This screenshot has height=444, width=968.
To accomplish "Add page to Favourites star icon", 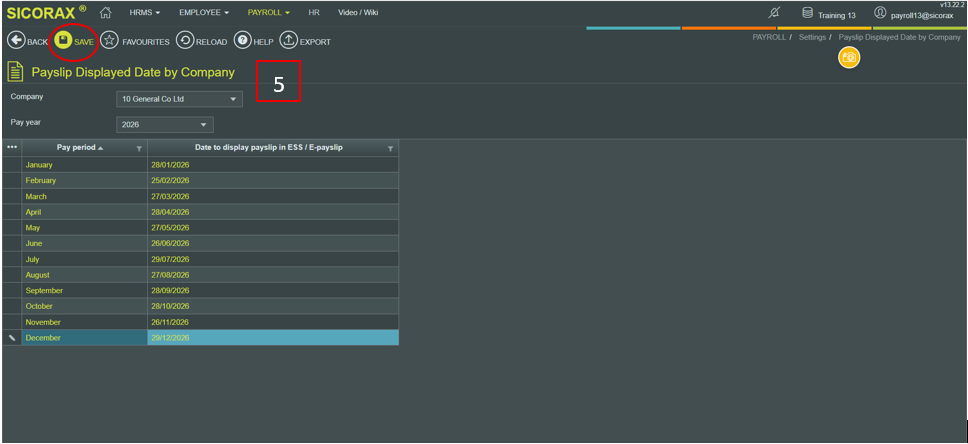I will (110, 41).
